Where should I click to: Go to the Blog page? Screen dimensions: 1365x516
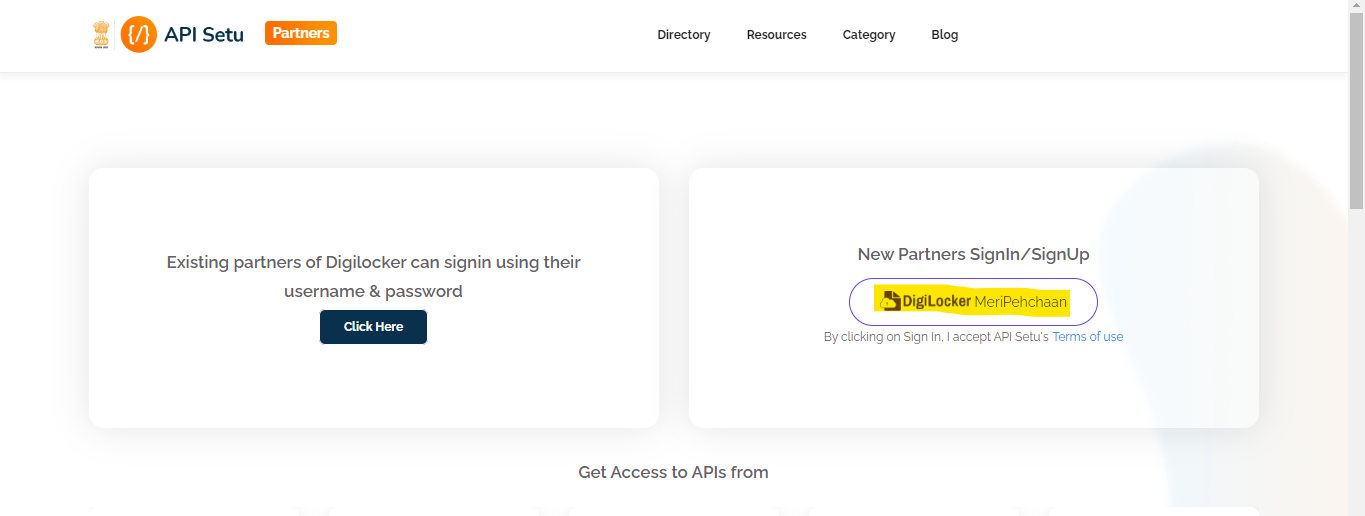pos(944,35)
